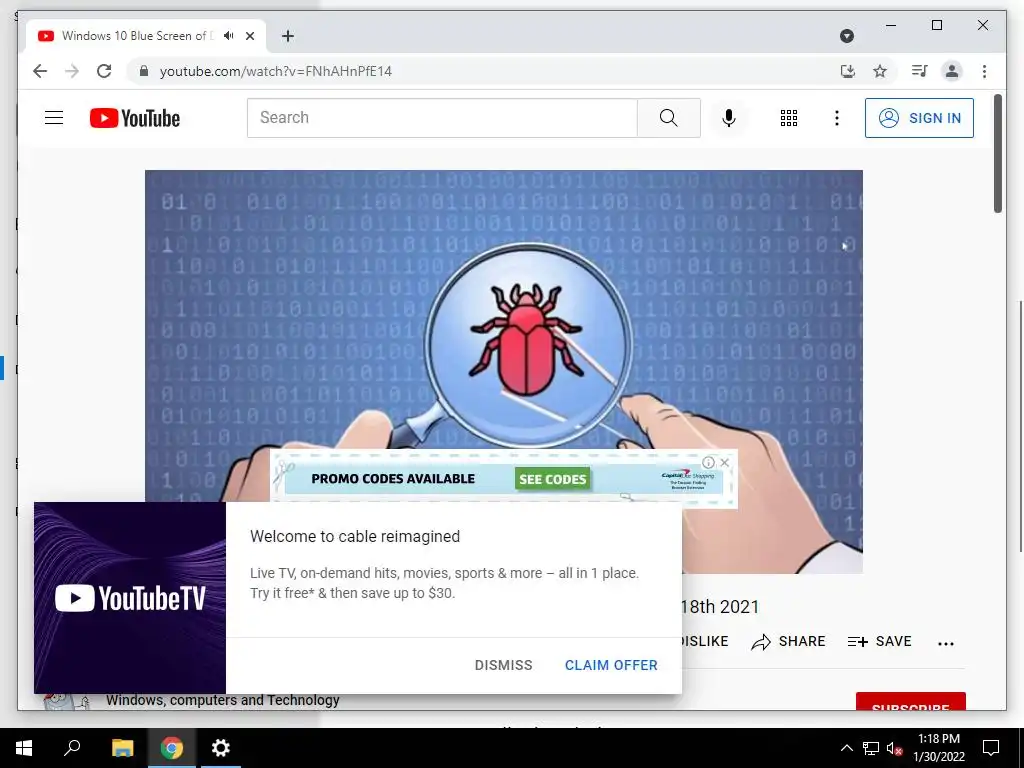Click SEE CODES on ad banner
The height and width of the screenshot is (768, 1024).
(552, 479)
